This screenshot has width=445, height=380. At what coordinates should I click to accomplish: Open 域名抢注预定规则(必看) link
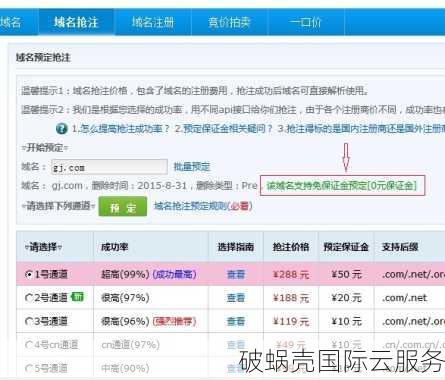click(203, 206)
